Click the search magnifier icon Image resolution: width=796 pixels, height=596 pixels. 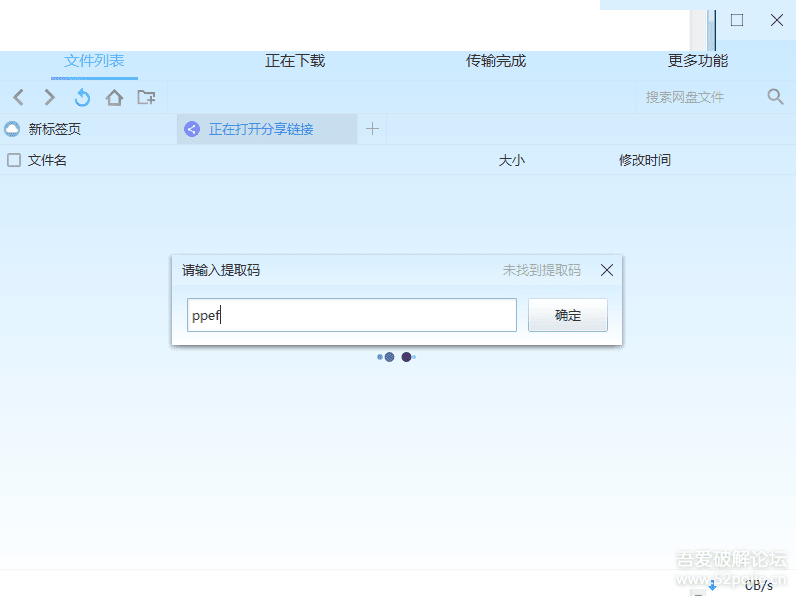pyautogui.click(x=775, y=97)
